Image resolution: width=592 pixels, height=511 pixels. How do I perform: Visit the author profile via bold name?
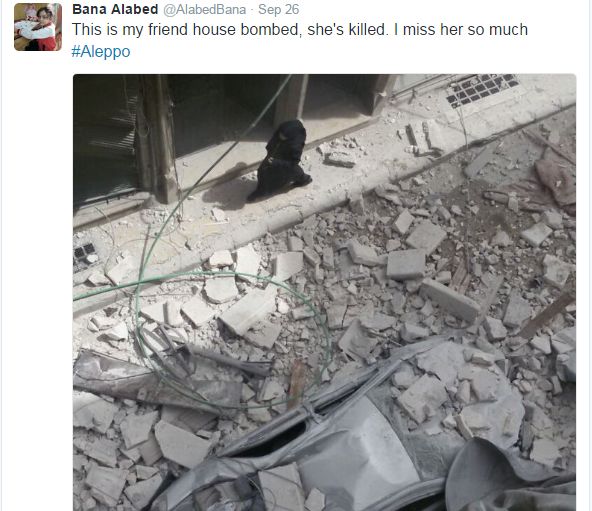115,9
